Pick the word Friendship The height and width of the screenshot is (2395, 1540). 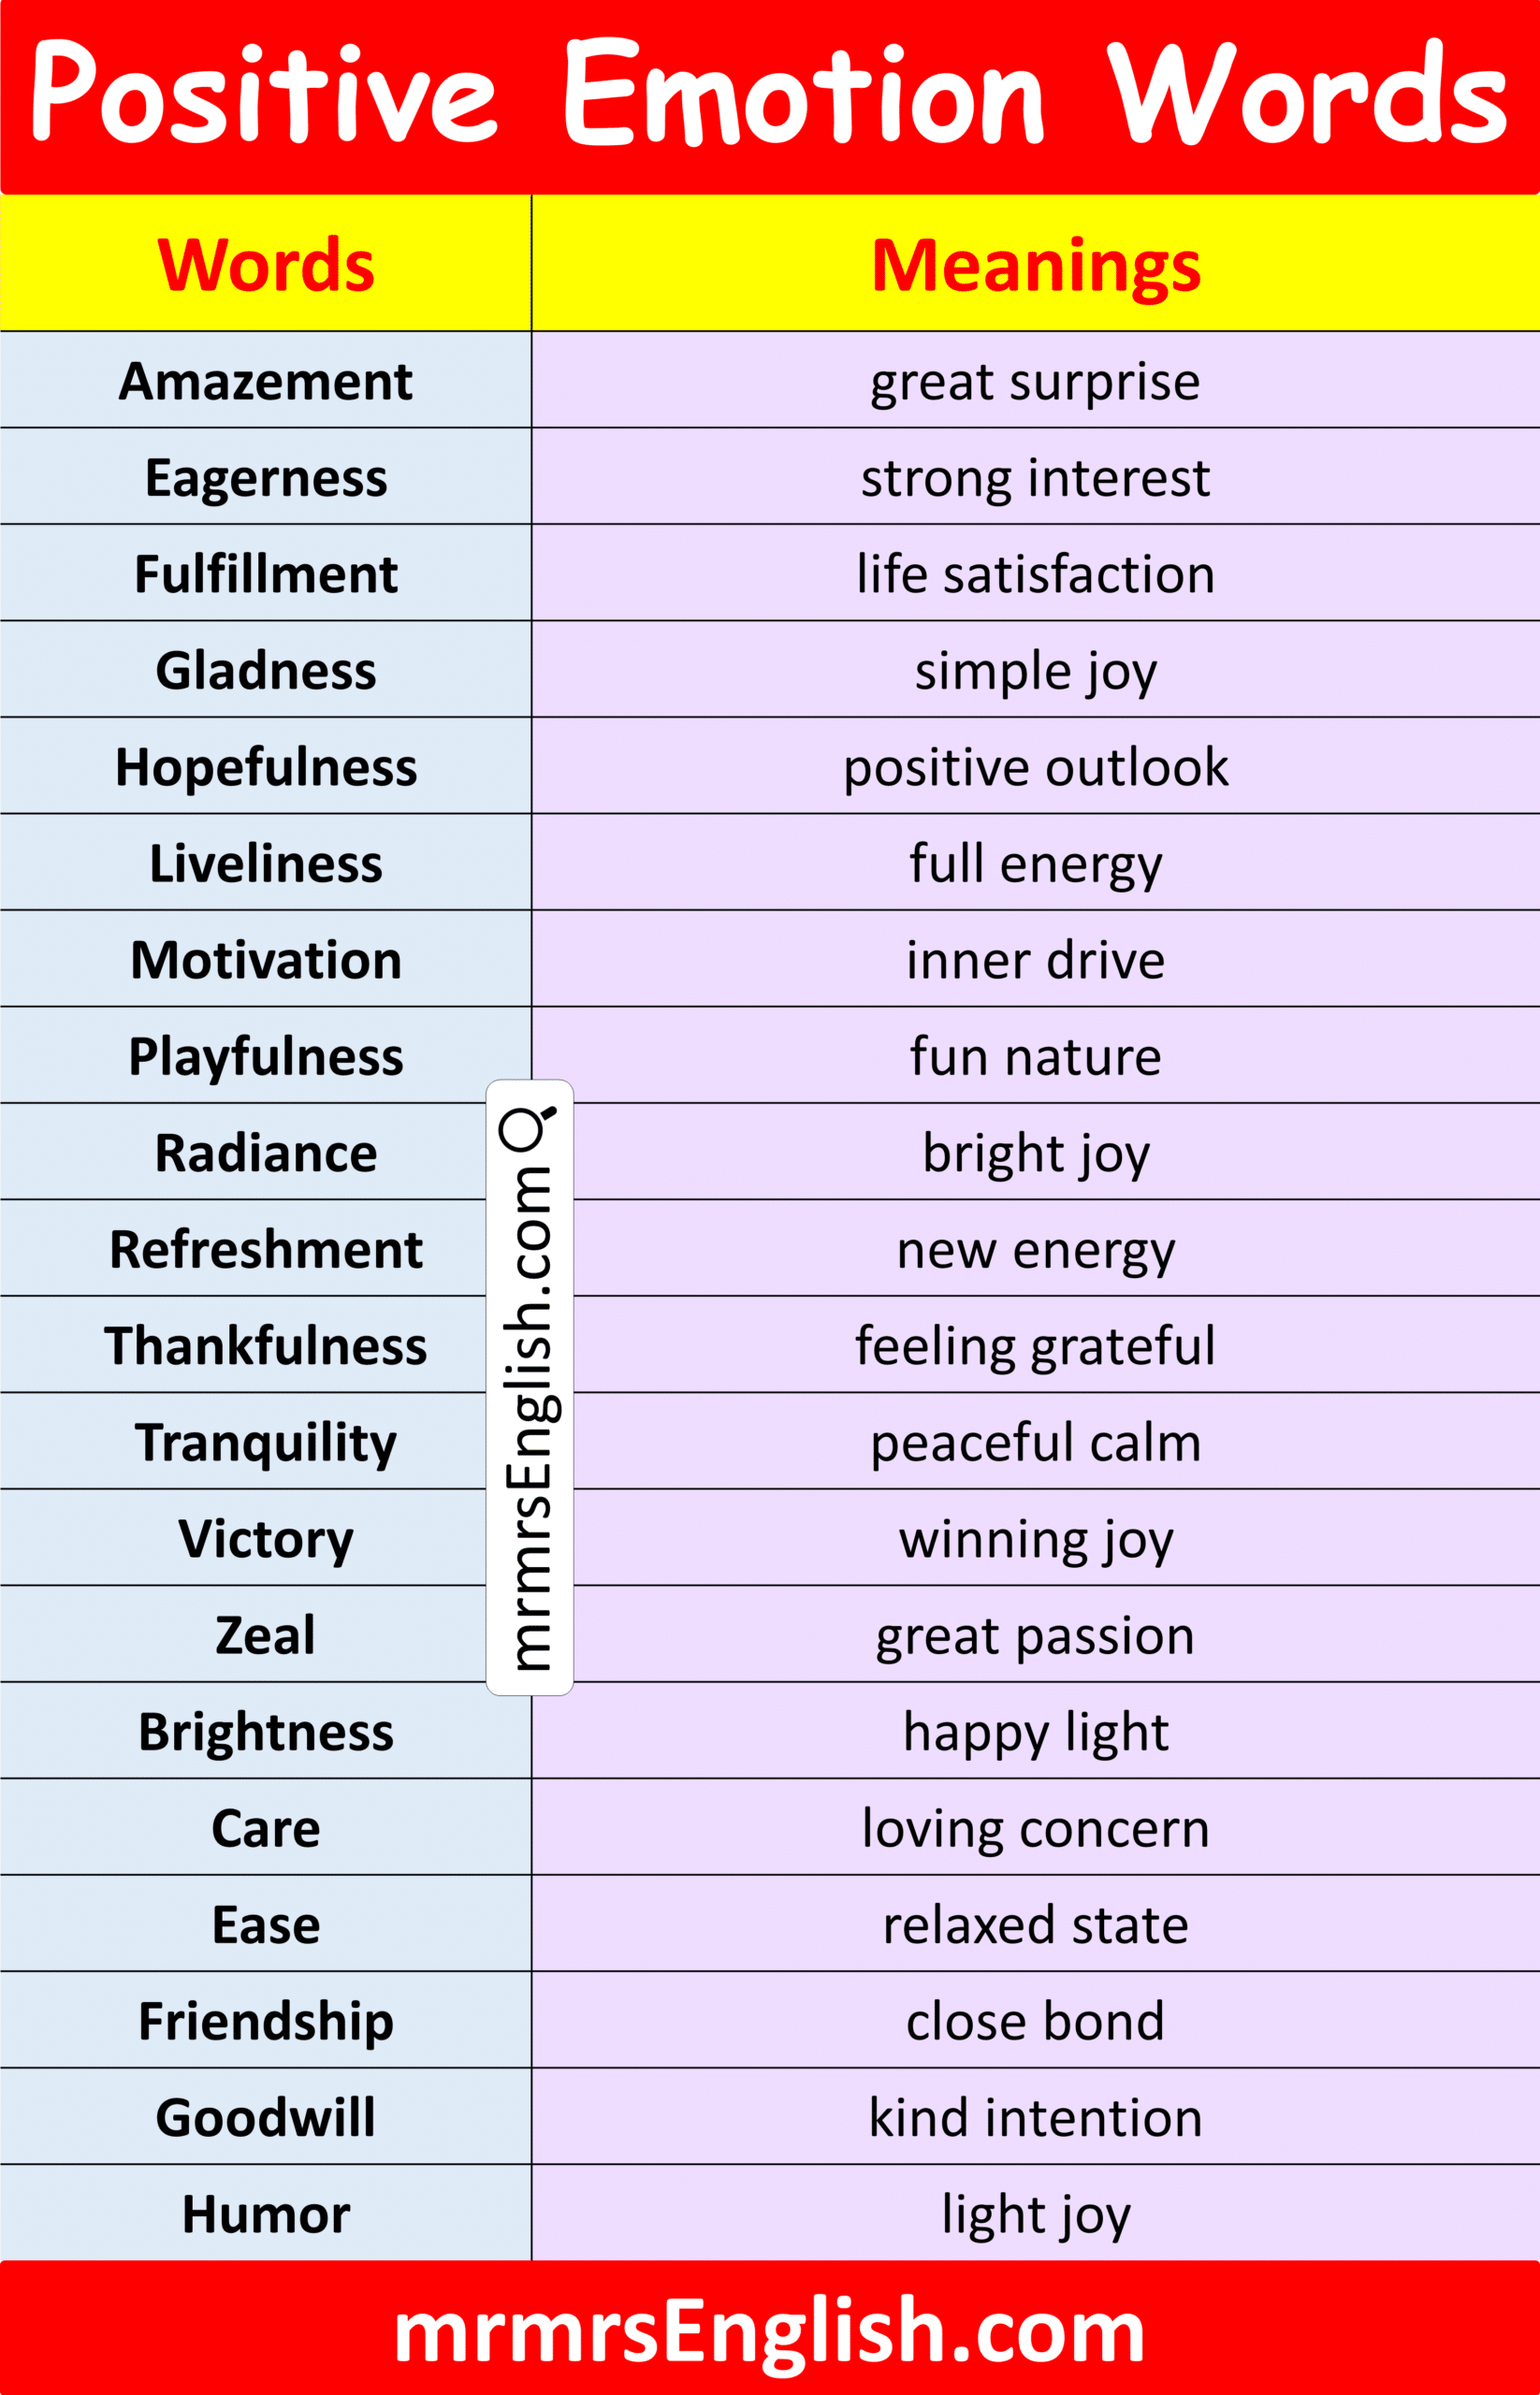point(266,2021)
